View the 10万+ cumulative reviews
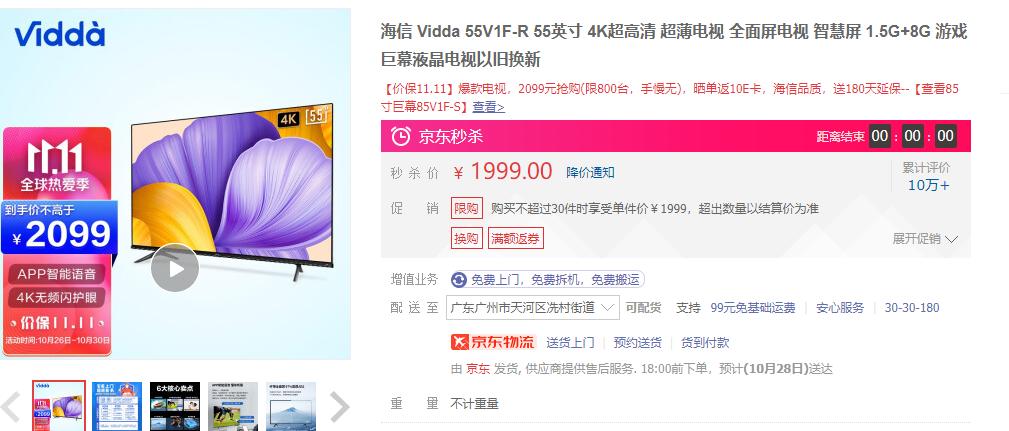This screenshot has height=431, width=1009. 928,185
